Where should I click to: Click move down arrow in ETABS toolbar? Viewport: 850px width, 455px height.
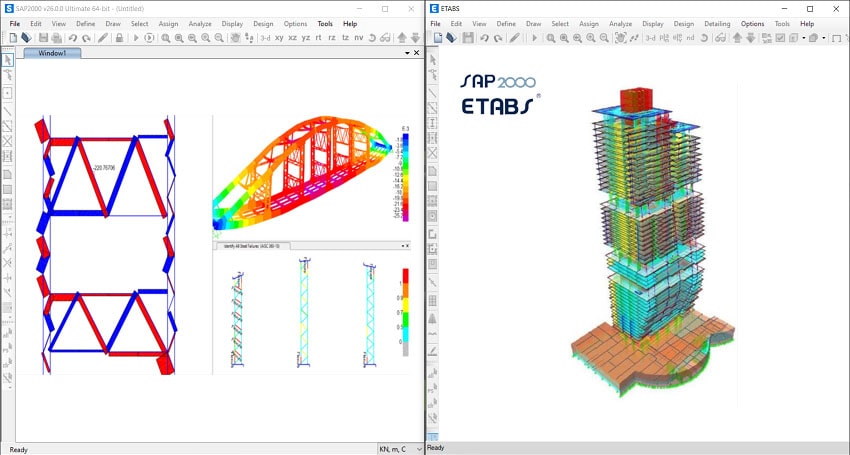pos(750,37)
